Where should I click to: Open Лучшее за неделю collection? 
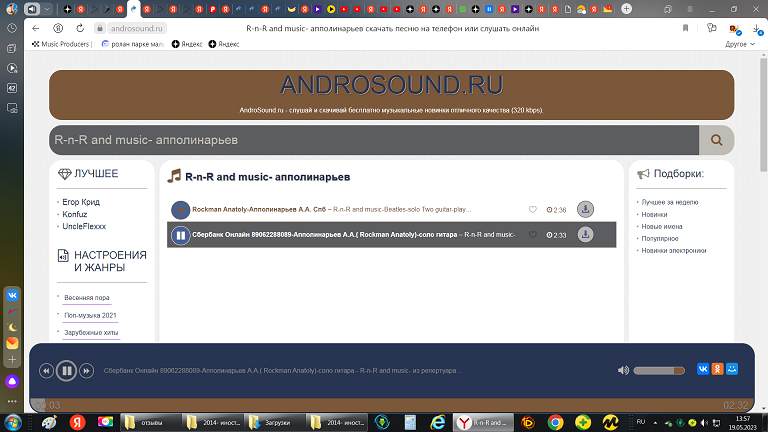click(x=670, y=202)
